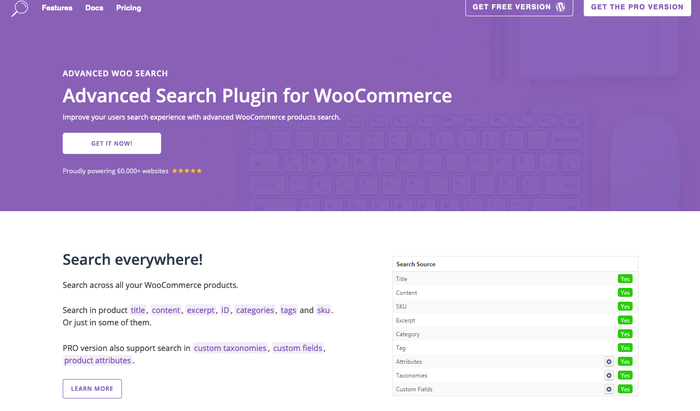Open the Custom Fields settings gear
The height and width of the screenshot is (411, 700).
pyautogui.click(x=608, y=389)
